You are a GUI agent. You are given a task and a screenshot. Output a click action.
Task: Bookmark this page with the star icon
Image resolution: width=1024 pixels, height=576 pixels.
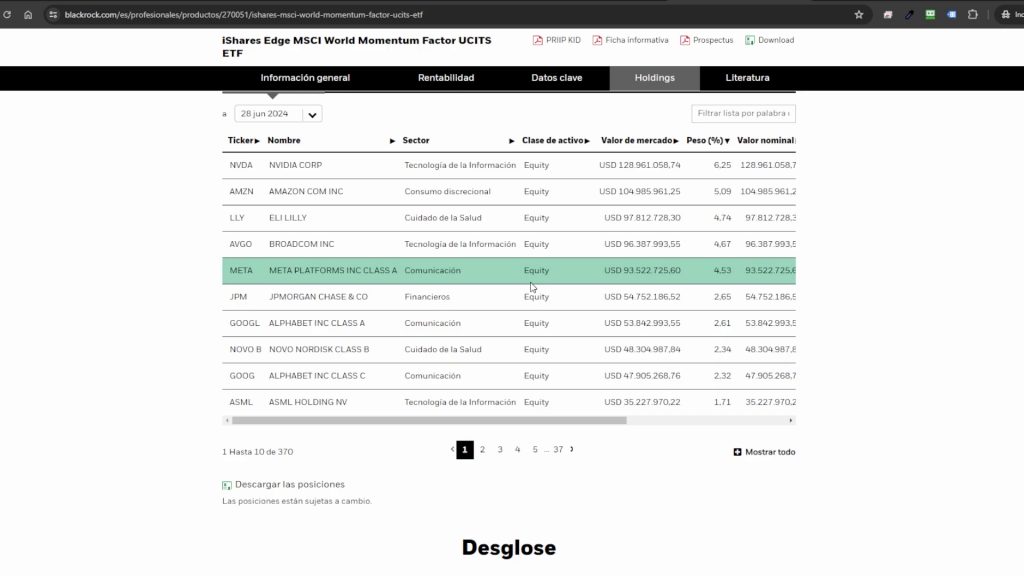[x=859, y=14]
